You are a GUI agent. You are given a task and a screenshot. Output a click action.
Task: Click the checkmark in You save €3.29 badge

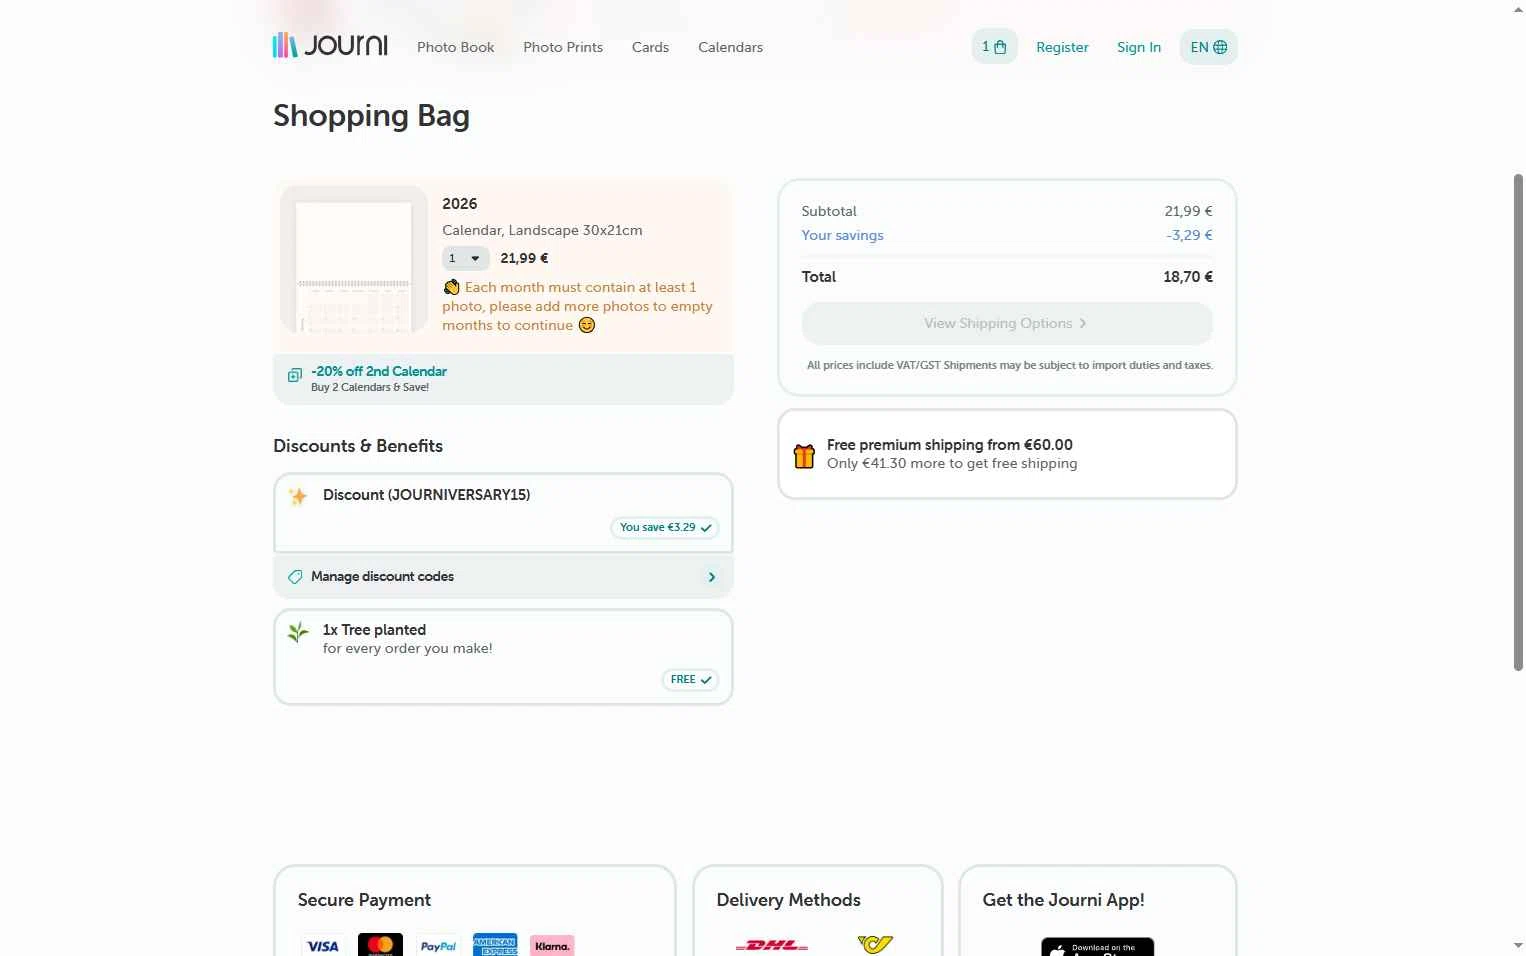(706, 528)
